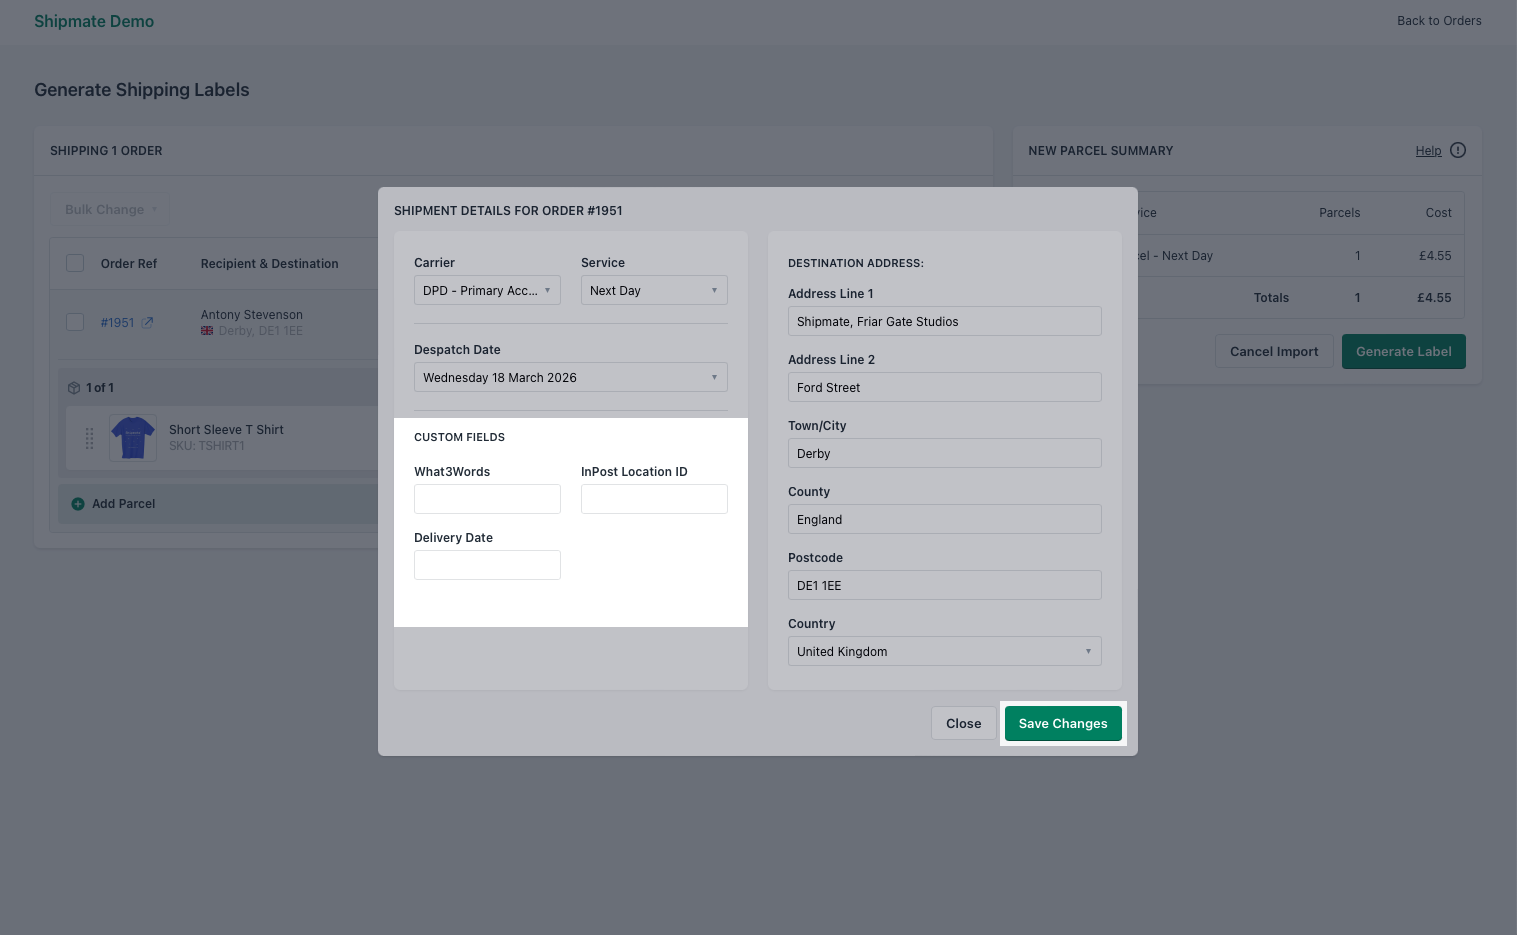Select "Back to Orders" in the top navigation
The width and height of the screenshot is (1517, 935).
[1439, 20]
